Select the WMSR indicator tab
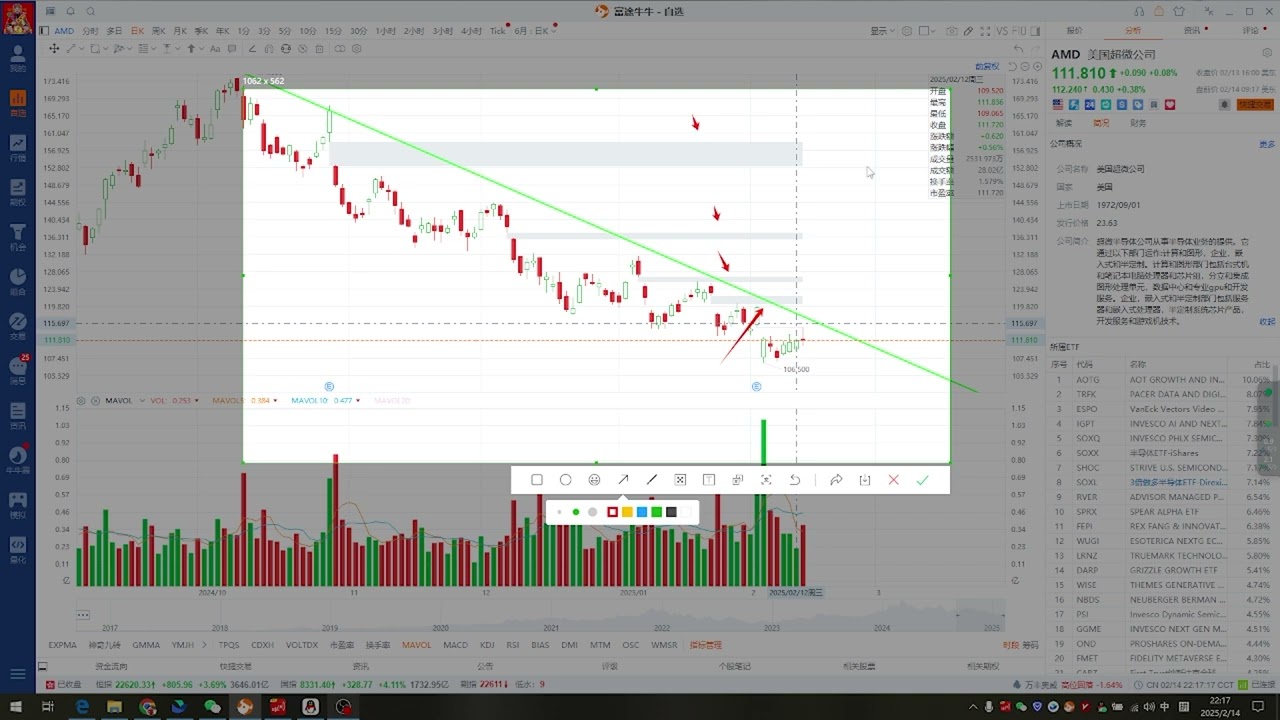Screen dimensions: 1280x720 pos(664,645)
